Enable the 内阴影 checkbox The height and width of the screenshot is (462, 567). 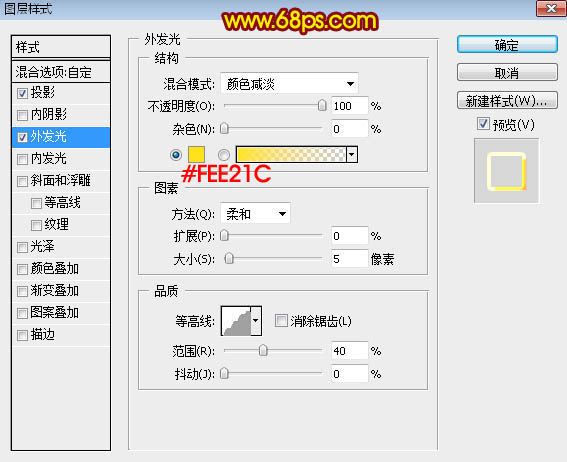22,115
